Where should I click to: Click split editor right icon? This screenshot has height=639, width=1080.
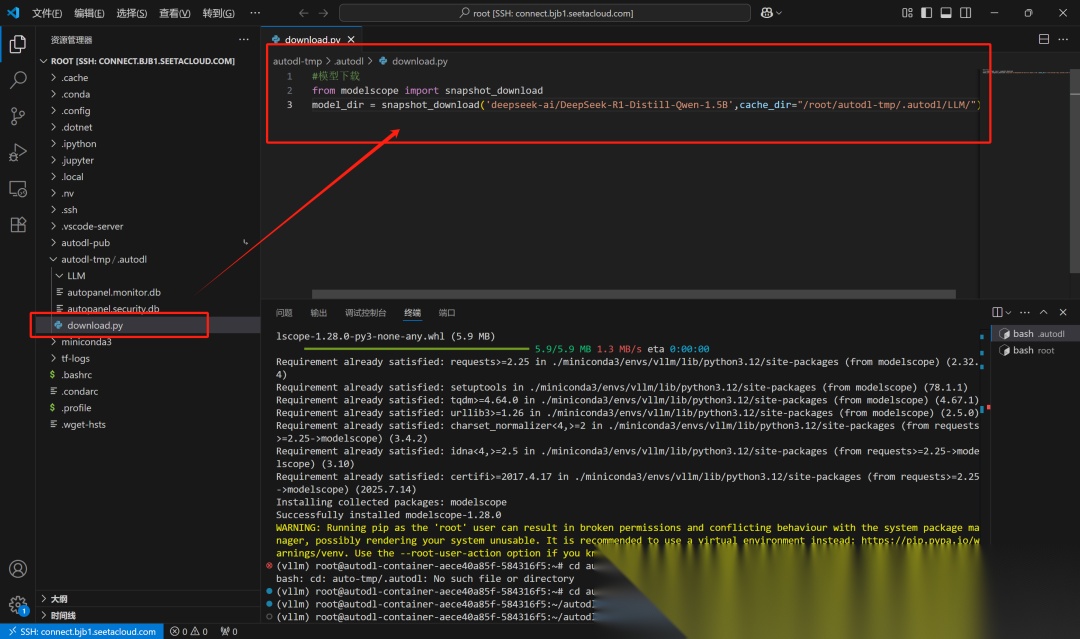pos(1044,39)
